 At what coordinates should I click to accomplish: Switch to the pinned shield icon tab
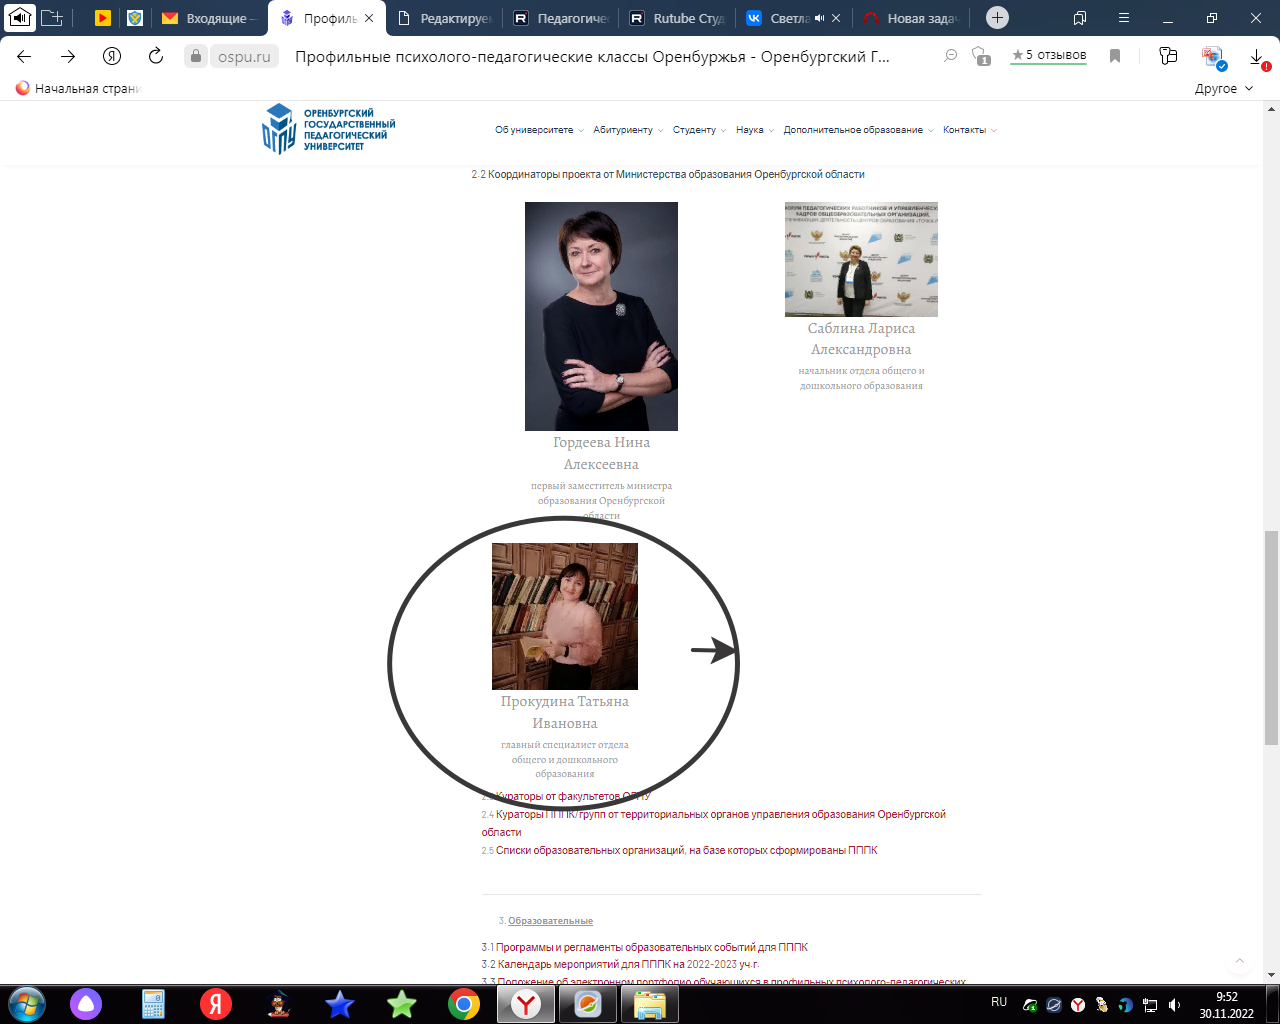pyautogui.click(x=135, y=18)
